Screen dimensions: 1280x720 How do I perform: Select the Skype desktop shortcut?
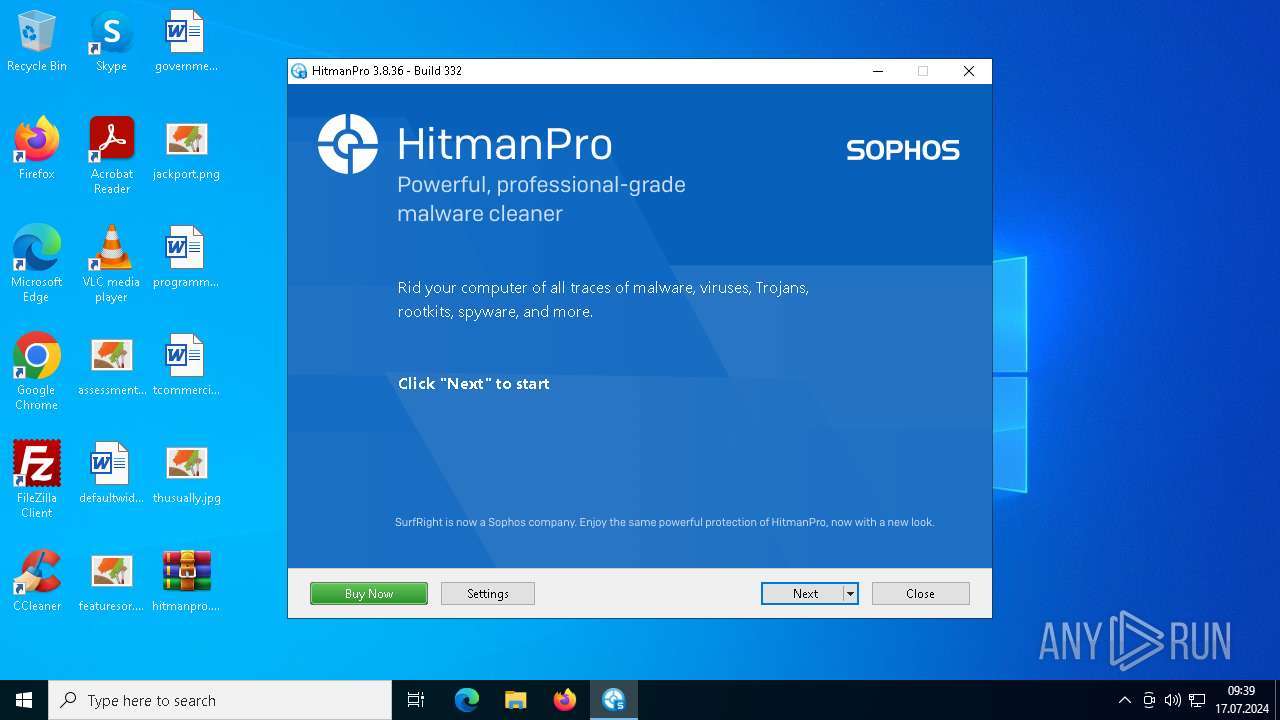click(x=111, y=42)
